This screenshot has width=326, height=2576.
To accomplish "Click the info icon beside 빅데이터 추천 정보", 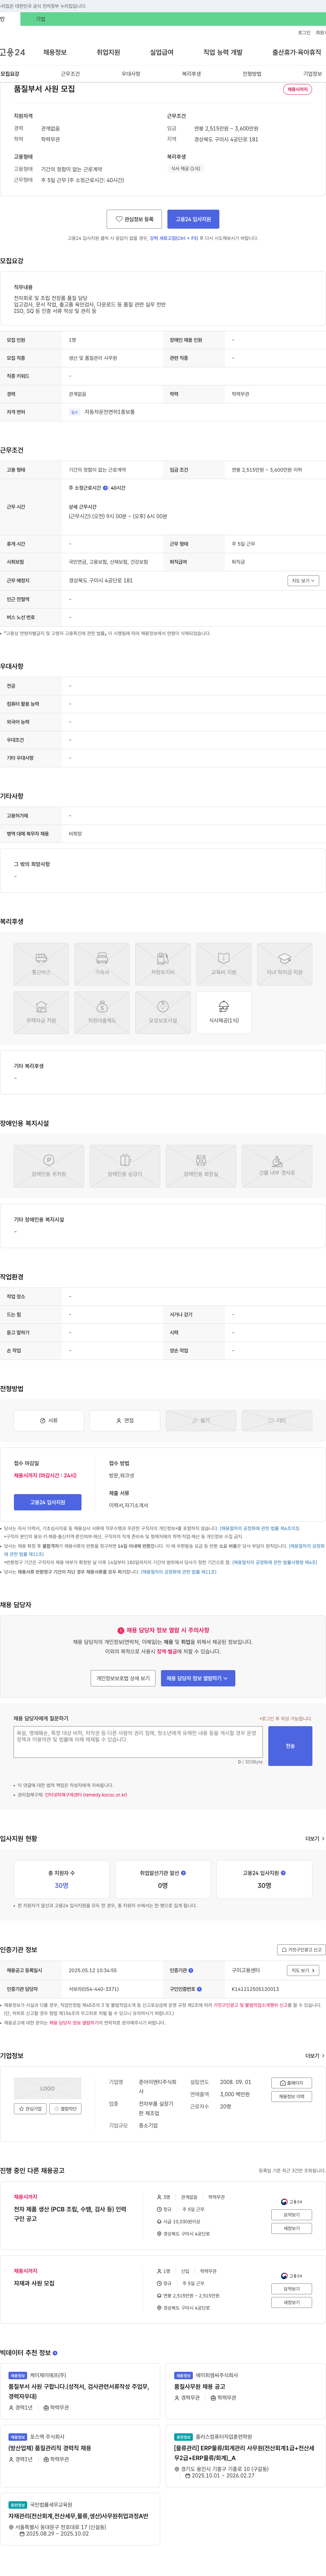I will point(55,2353).
